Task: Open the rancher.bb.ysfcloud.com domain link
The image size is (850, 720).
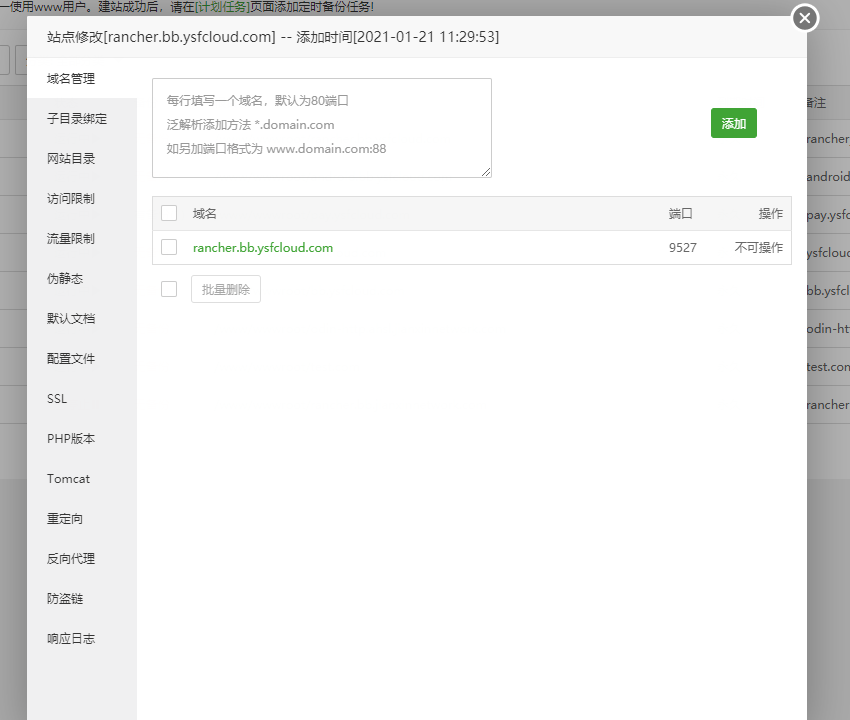Action: point(264,247)
